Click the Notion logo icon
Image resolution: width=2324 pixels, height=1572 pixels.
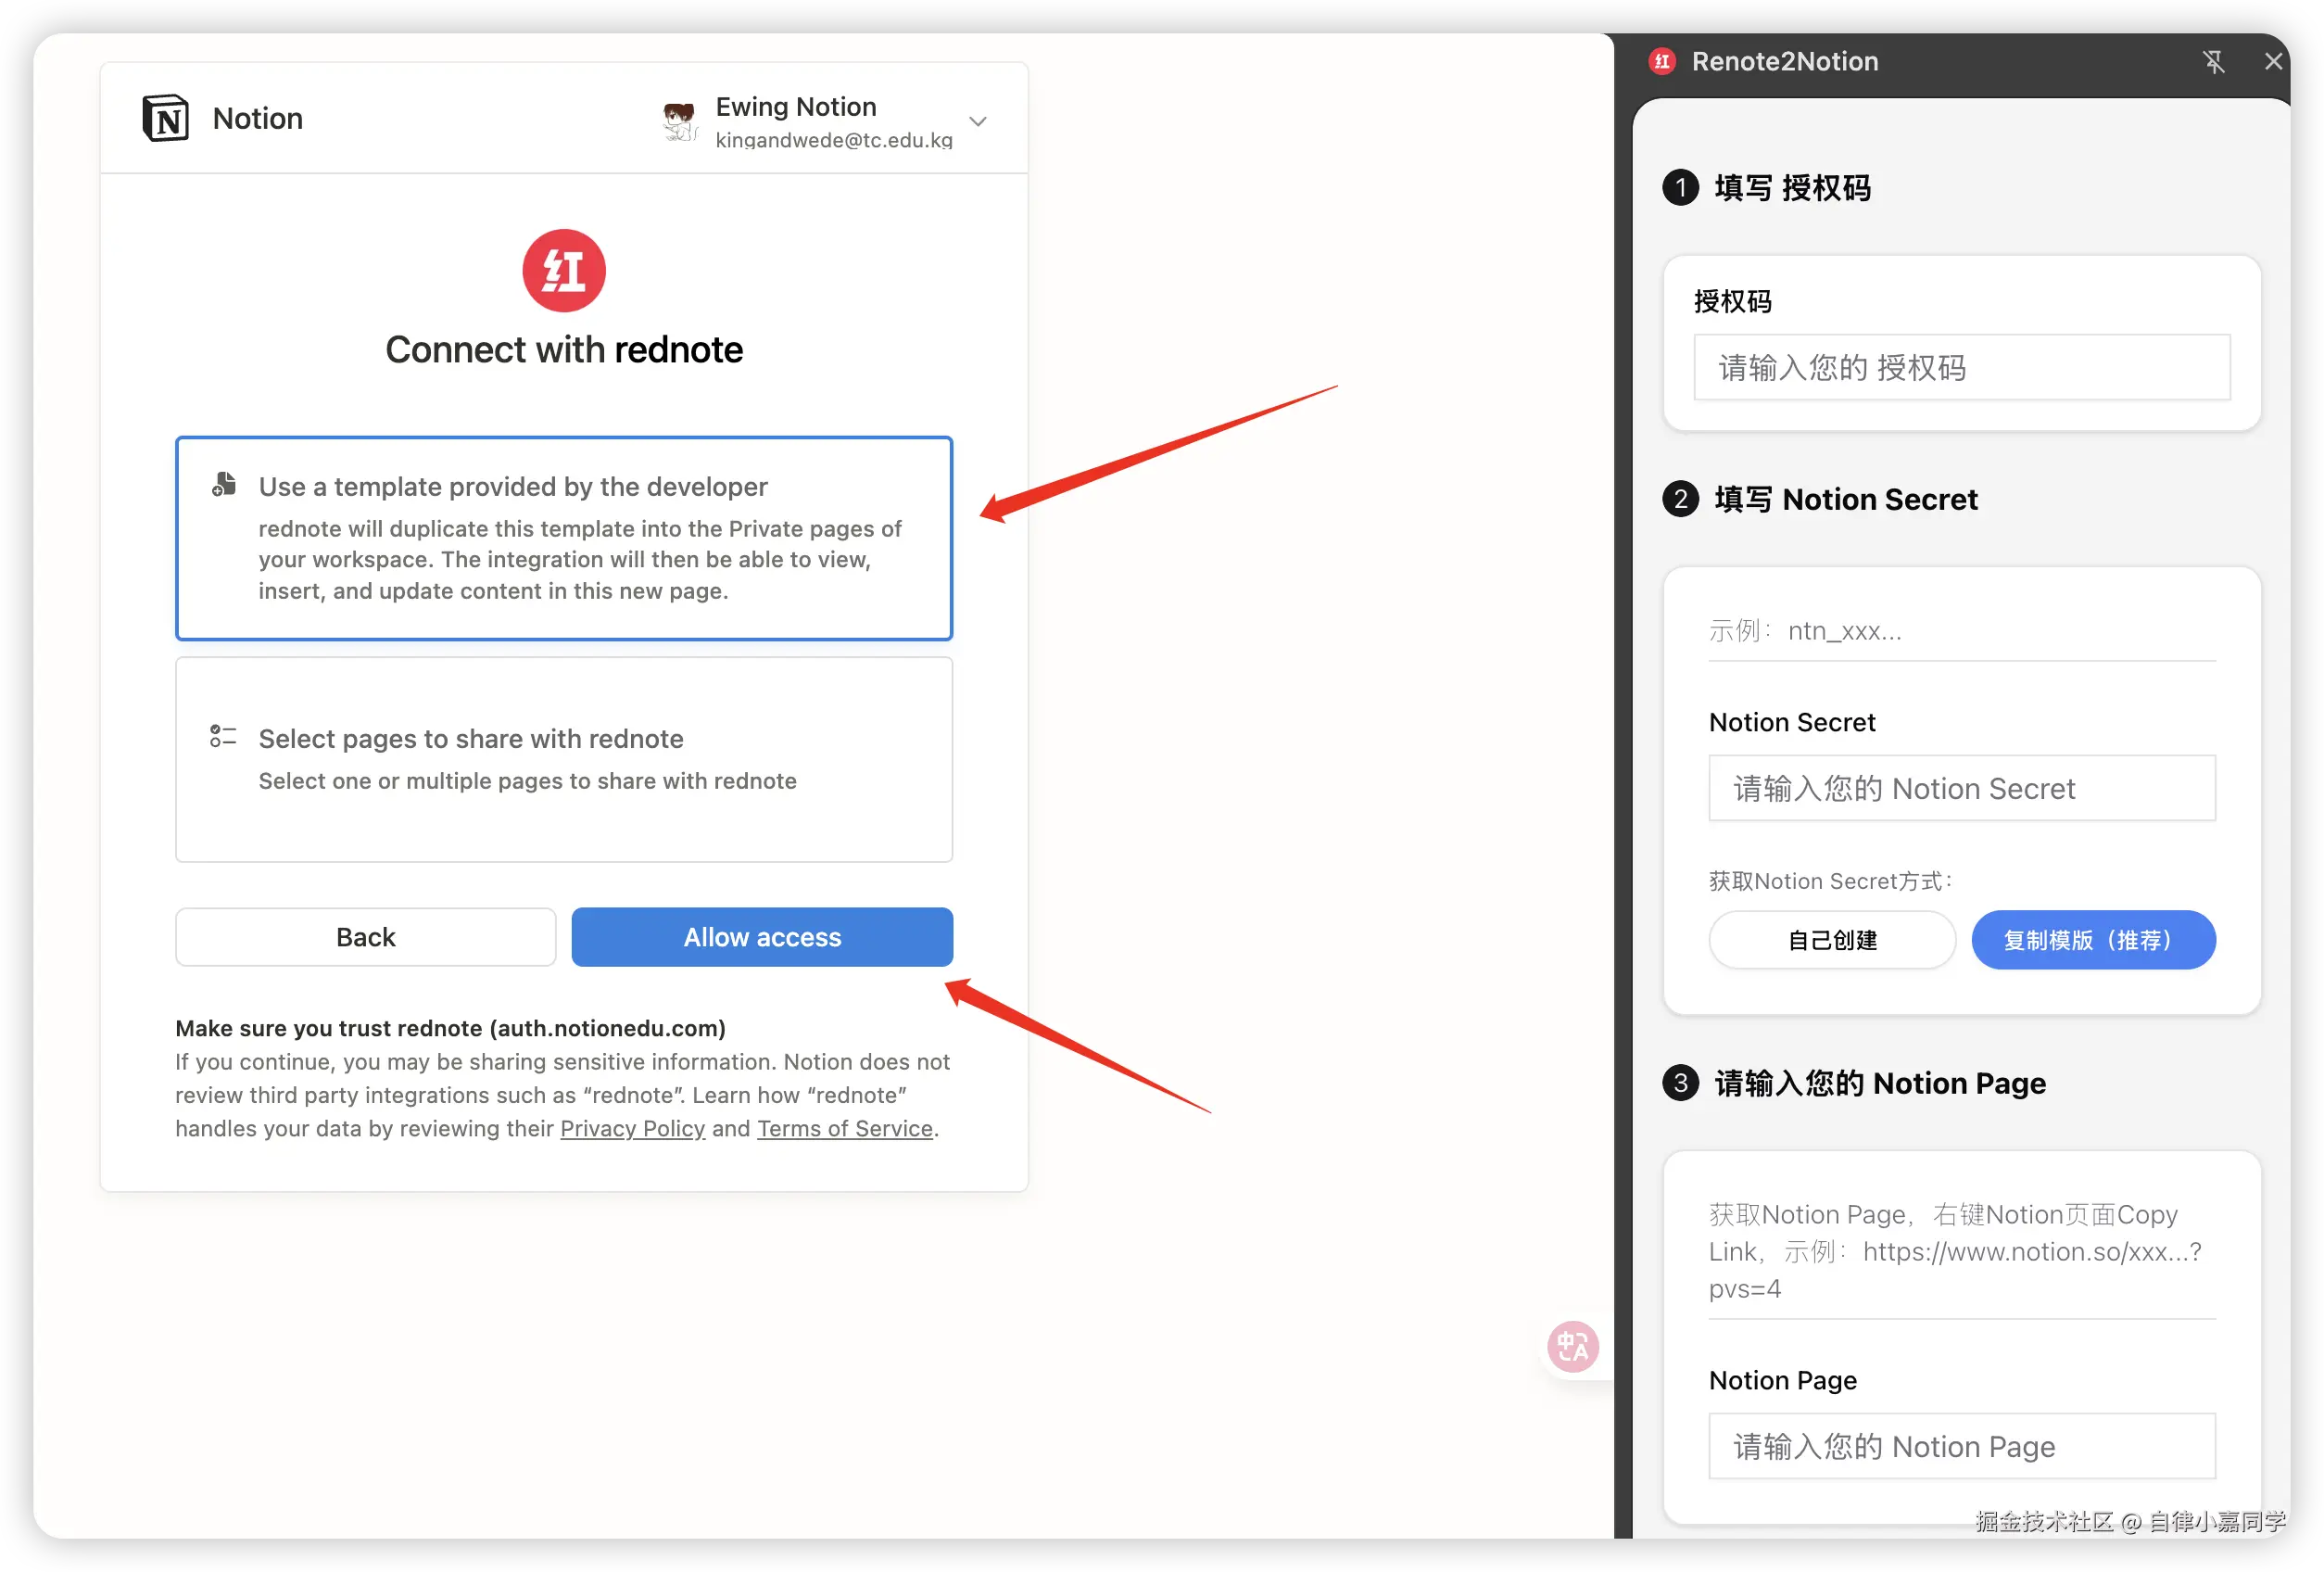[x=165, y=119]
